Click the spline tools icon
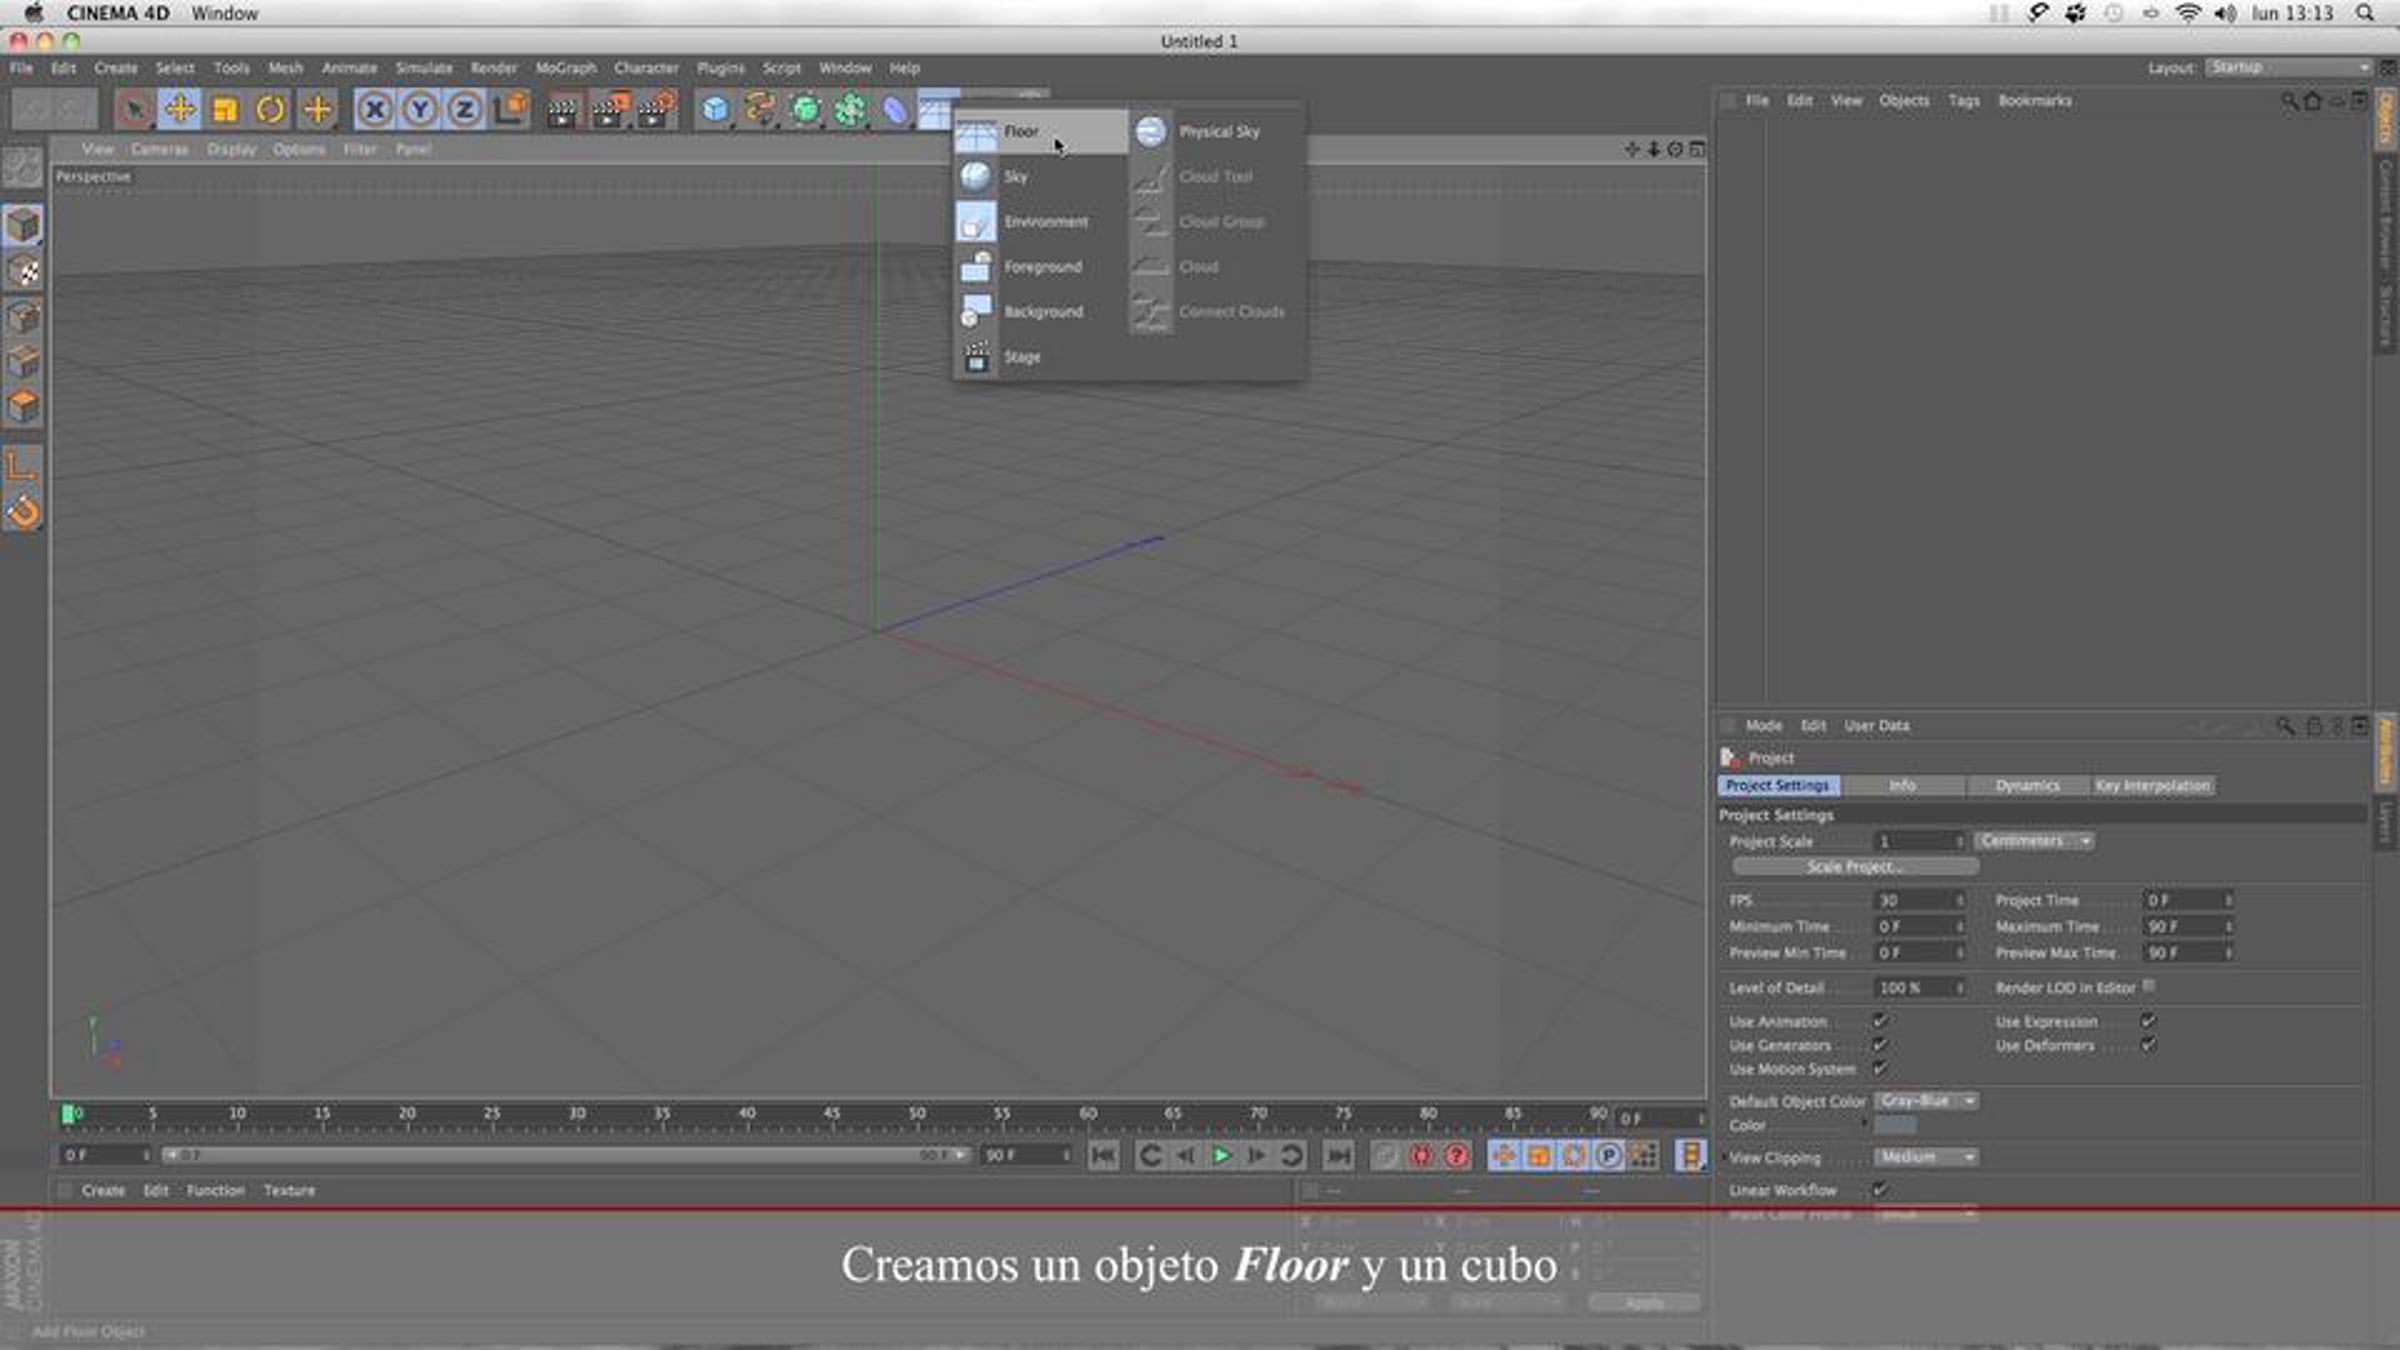The height and width of the screenshot is (1350, 2400). pos(760,109)
